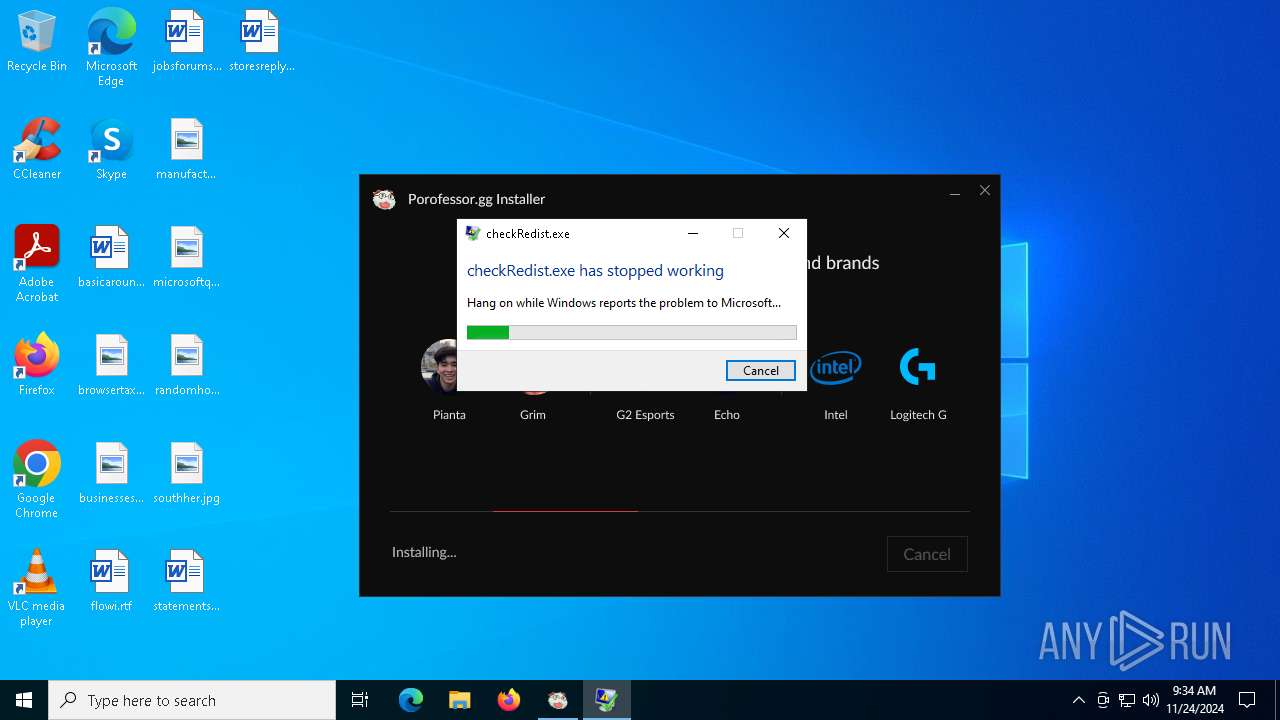Viewport: 1280px width, 720px height.
Task: Open Skype desktop shortcut
Action: tap(111, 150)
